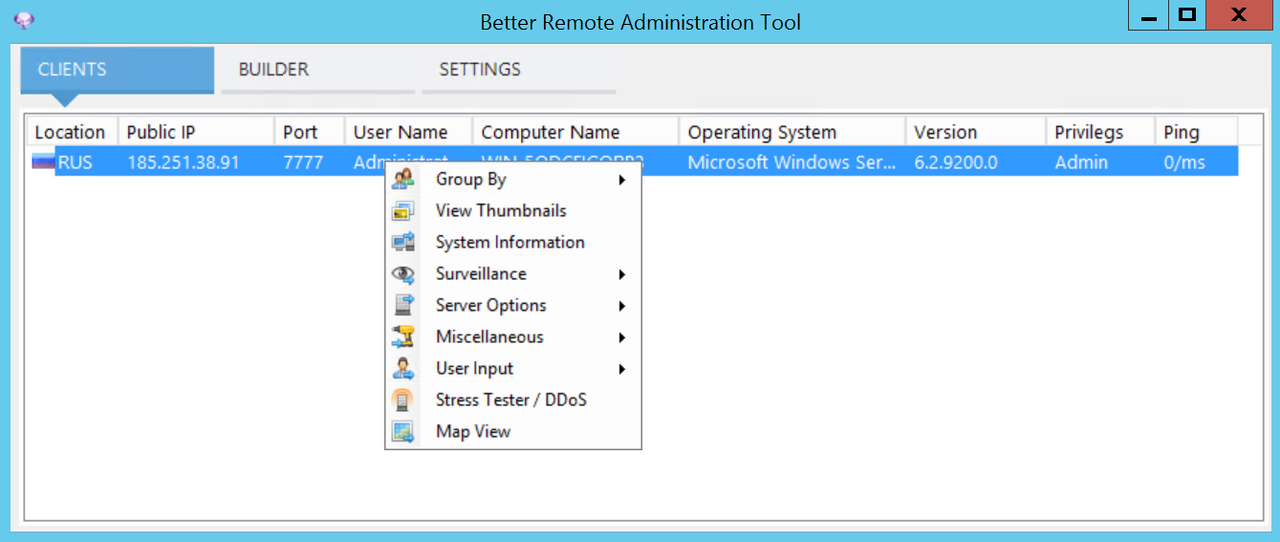Switch to the BUILDER tab
The image size is (1280, 542).
[x=318, y=70]
